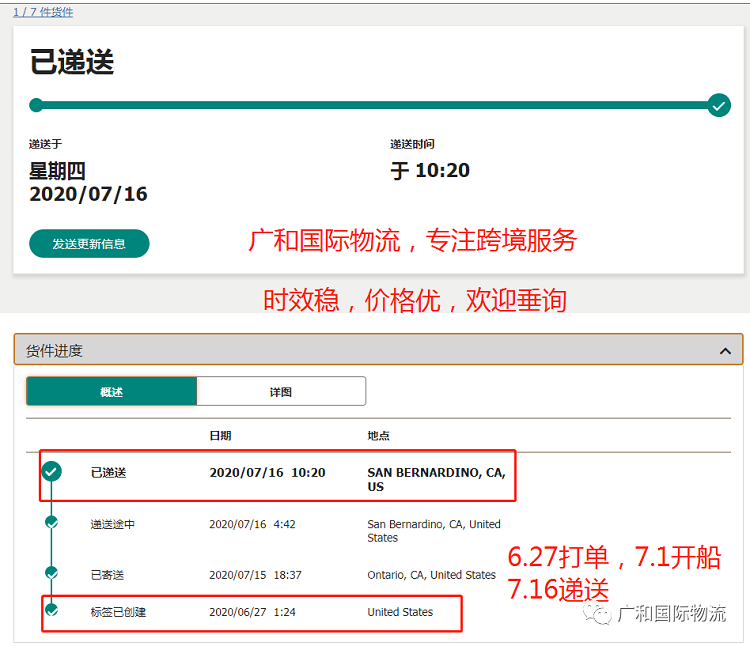Click the 货件进度 section header title
The image size is (750, 646).
click(x=54, y=351)
